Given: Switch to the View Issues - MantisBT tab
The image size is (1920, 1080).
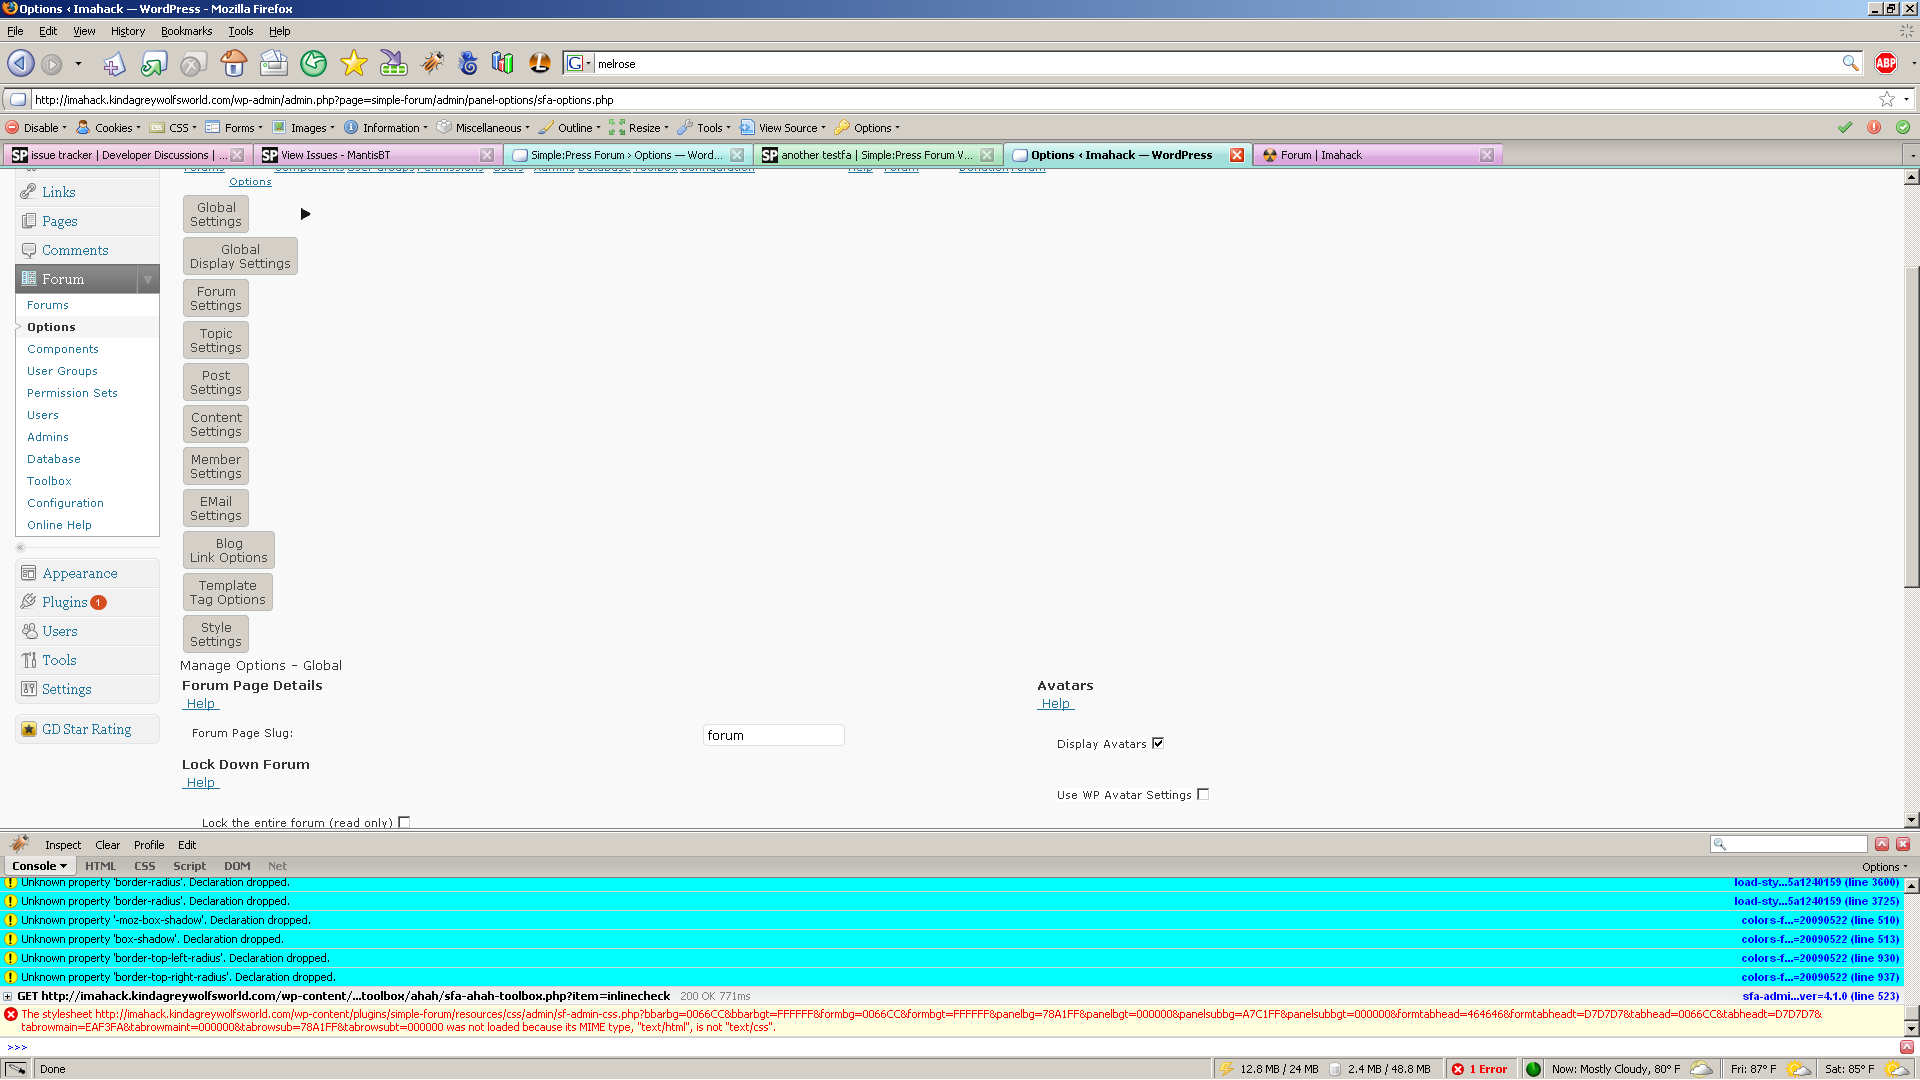Looking at the screenshot, I should [376, 155].
